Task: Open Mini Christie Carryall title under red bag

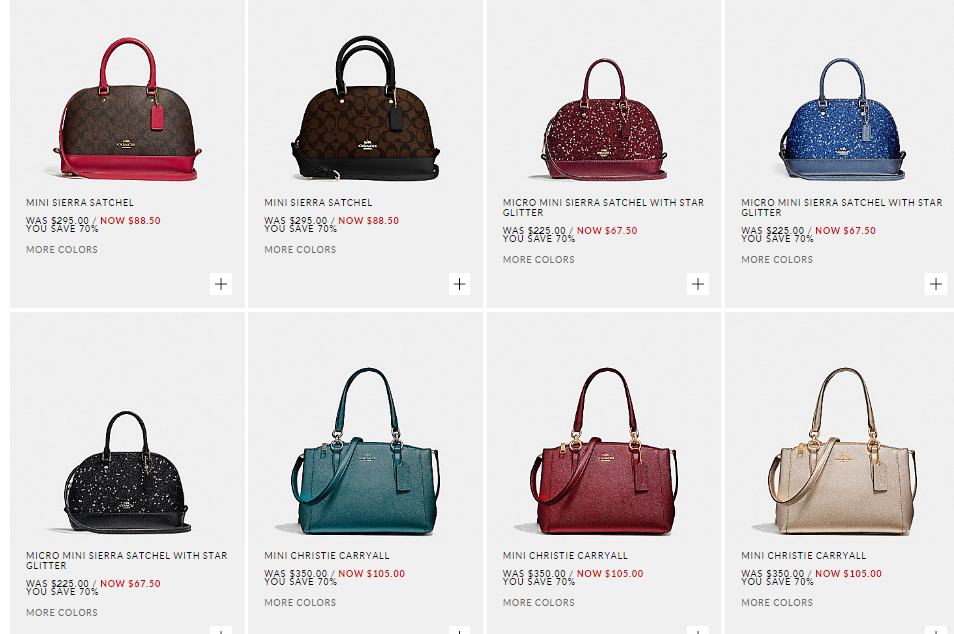Action: pyautogui.click(x=565, y=556)
